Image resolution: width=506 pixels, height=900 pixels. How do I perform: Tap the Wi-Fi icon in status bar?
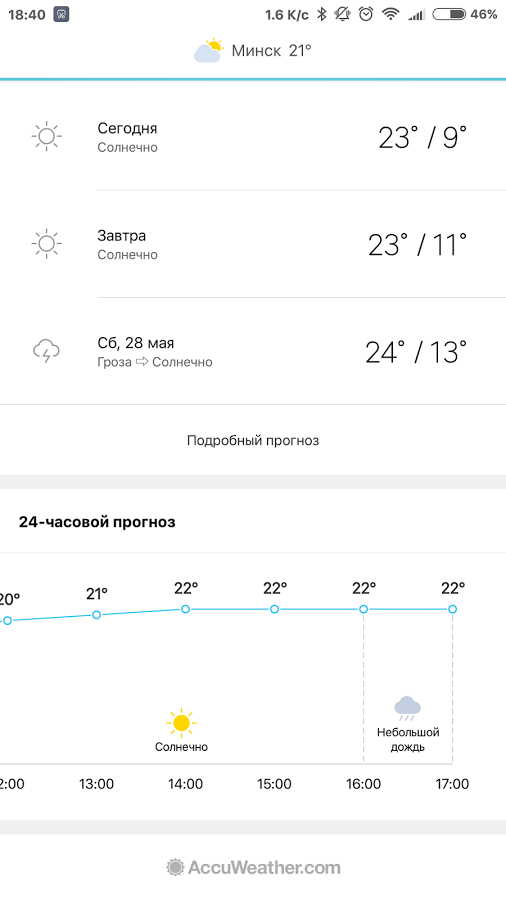click(391, 14)
